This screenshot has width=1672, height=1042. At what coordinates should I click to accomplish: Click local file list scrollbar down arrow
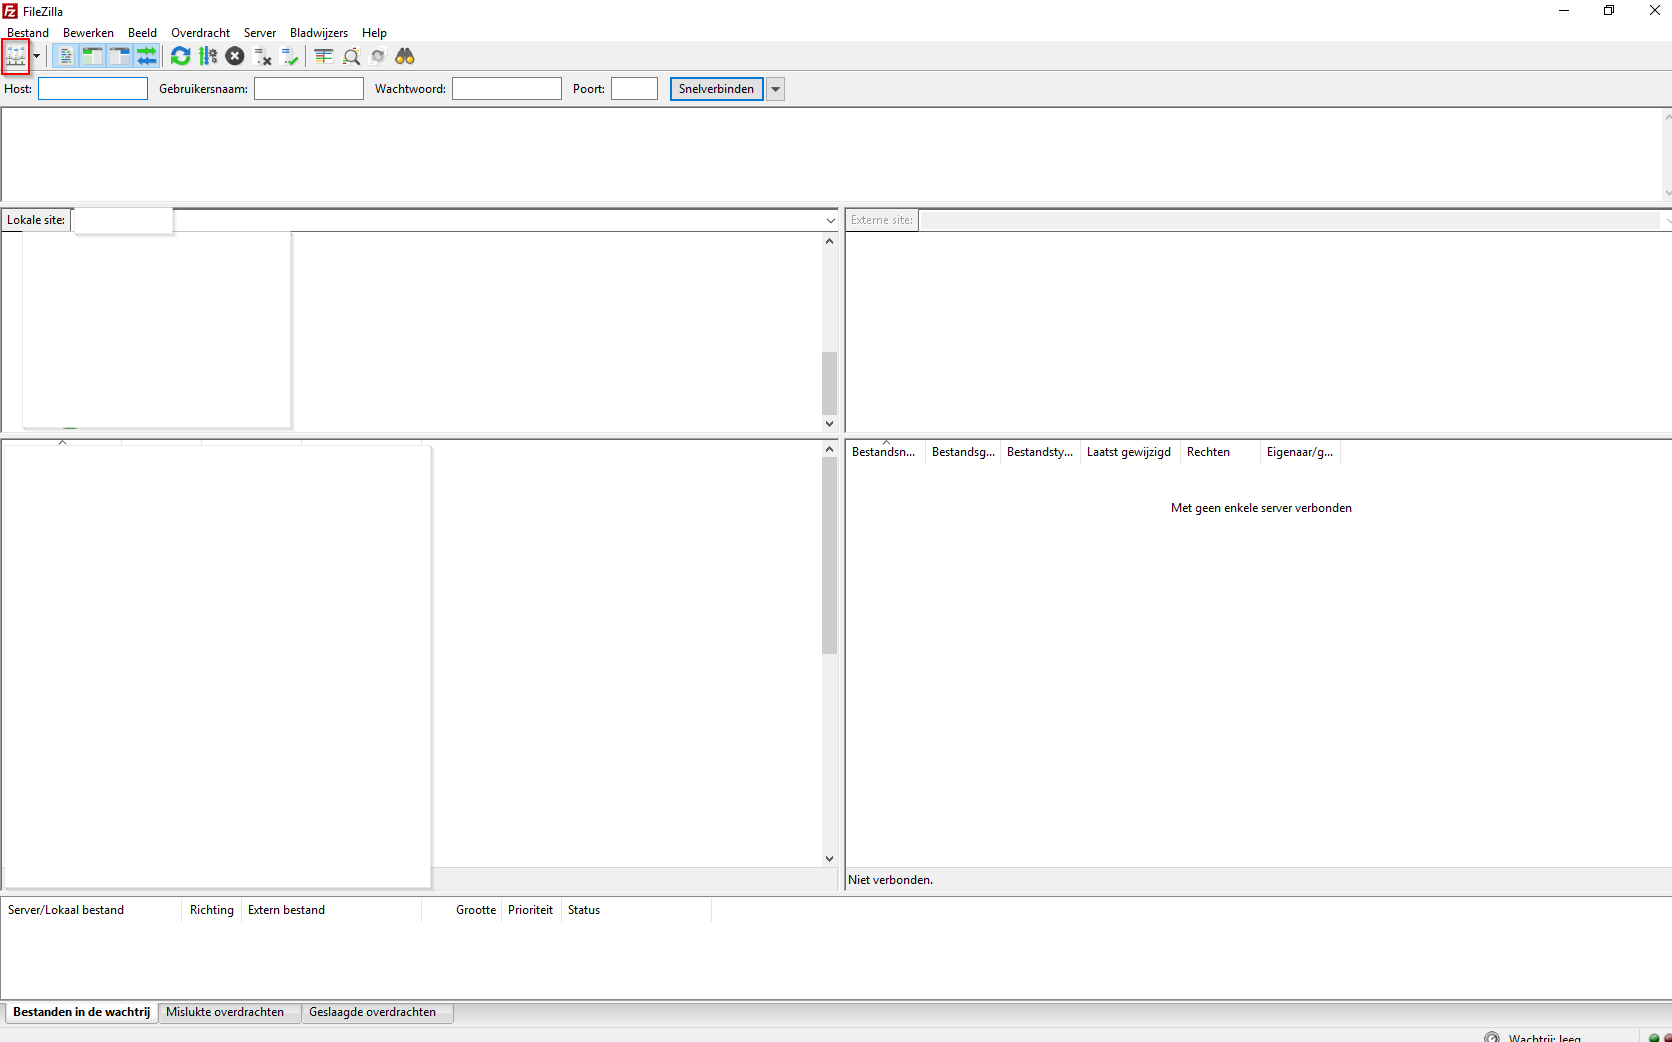point(829,858)
